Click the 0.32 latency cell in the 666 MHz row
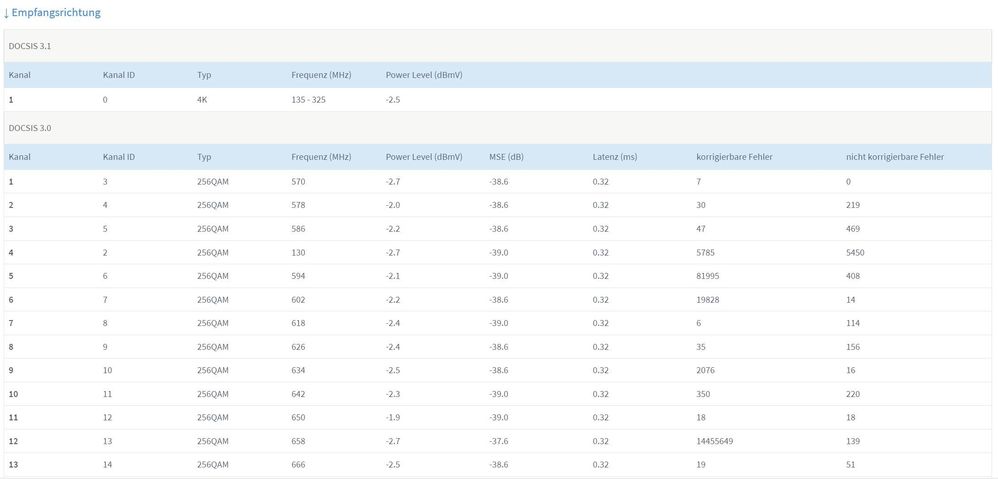 [600, 465]
